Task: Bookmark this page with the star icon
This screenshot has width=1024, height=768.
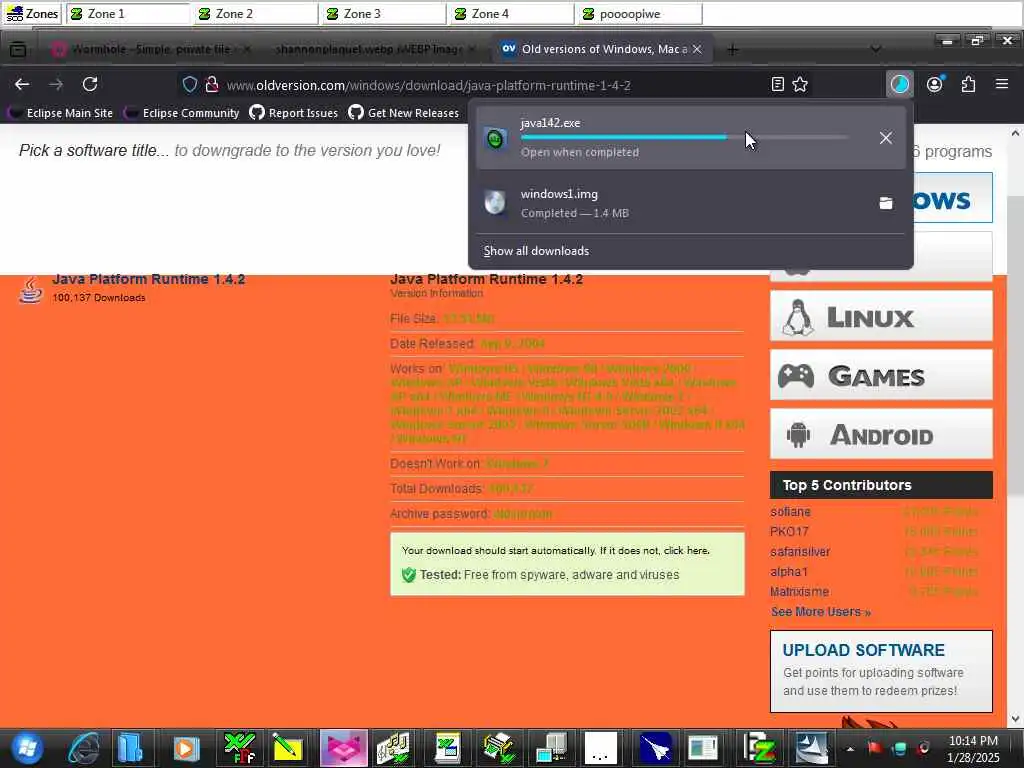Action: (x=800, y=84)
